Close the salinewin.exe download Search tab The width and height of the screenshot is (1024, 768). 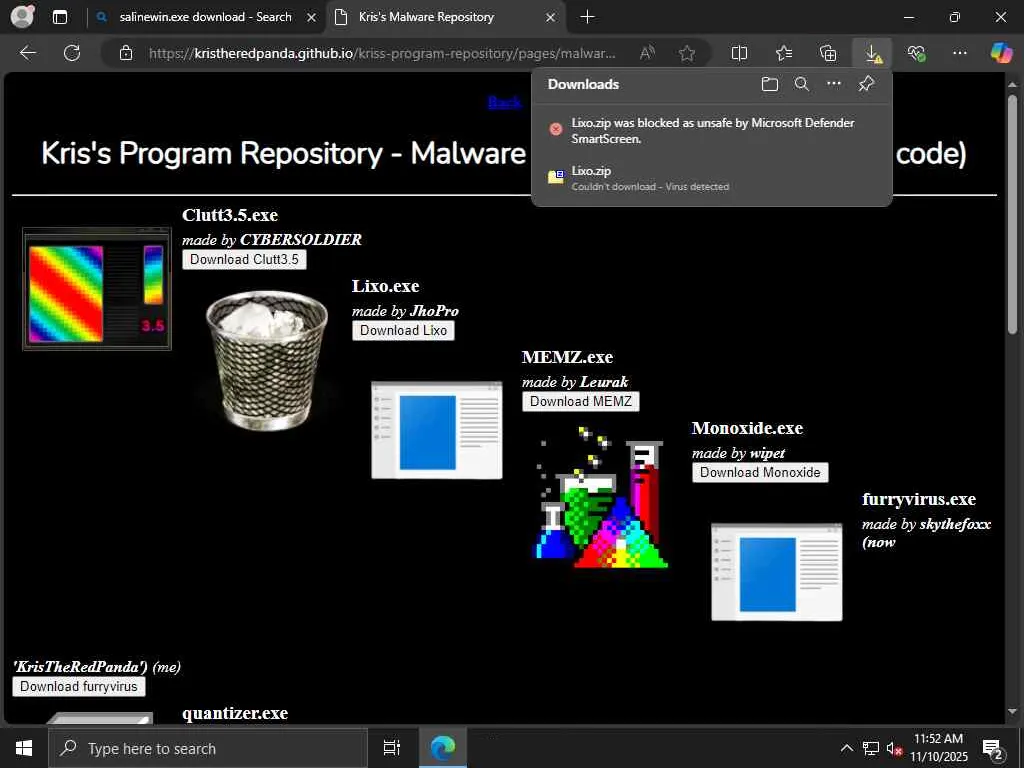point(312,17)
